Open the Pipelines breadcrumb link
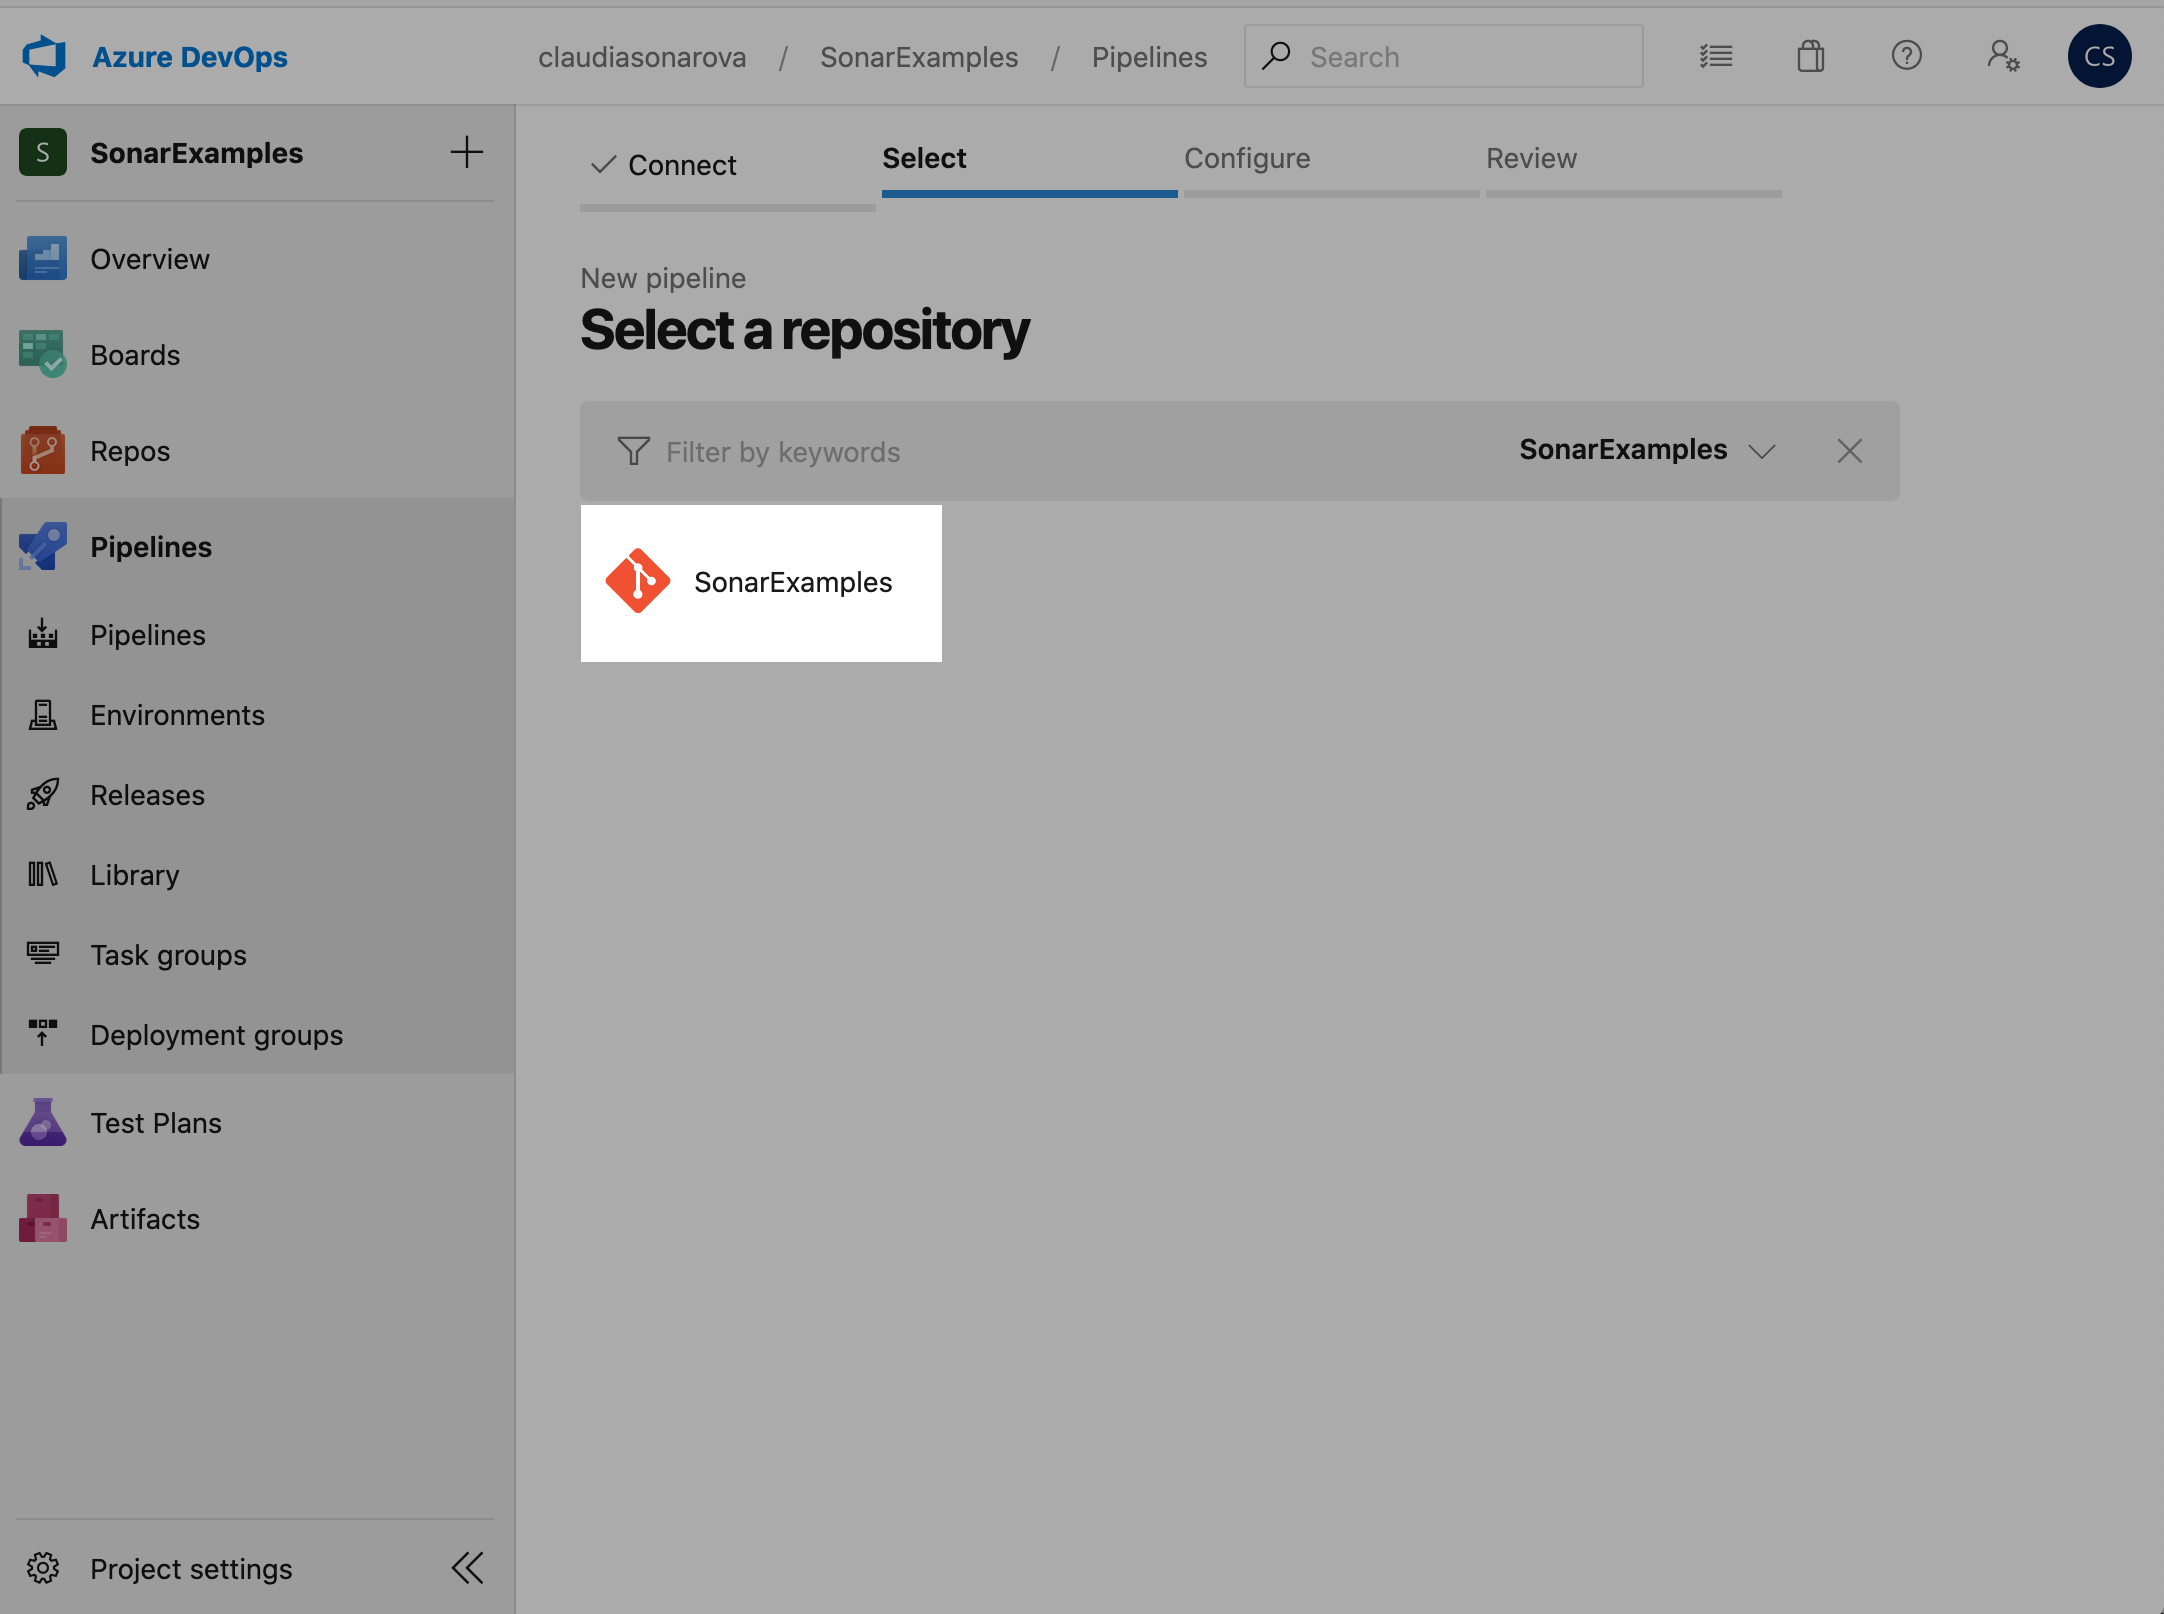Image resolution: width=2164 pixels, height=1614 pixels. pyautogui.click(x=1149, y=57)
